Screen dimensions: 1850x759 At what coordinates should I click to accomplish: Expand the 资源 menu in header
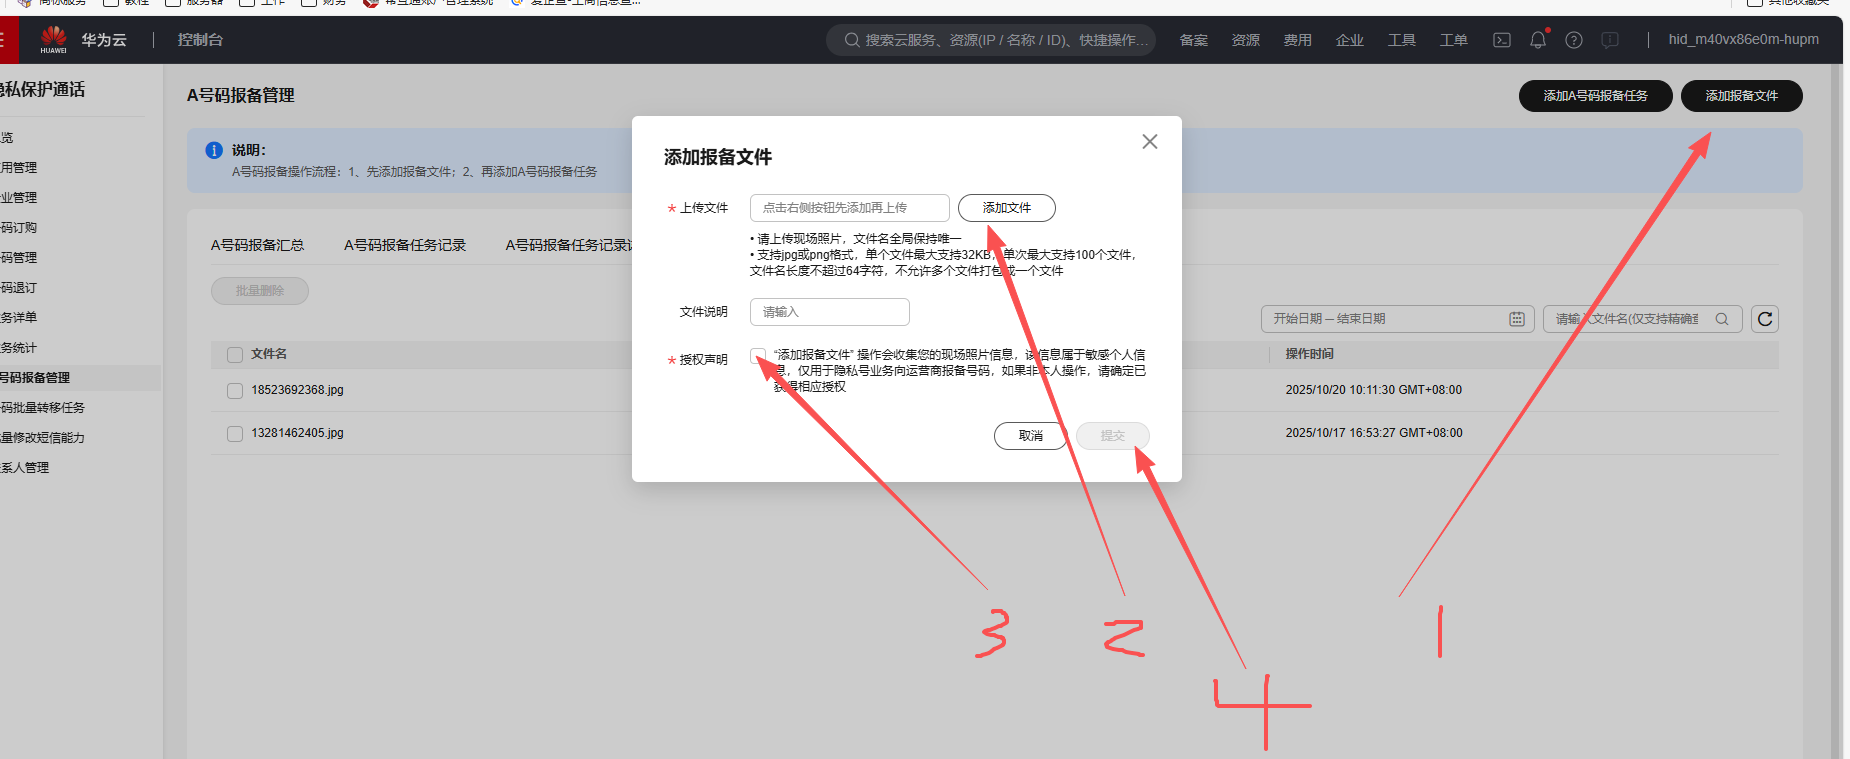pos(1245,40)
